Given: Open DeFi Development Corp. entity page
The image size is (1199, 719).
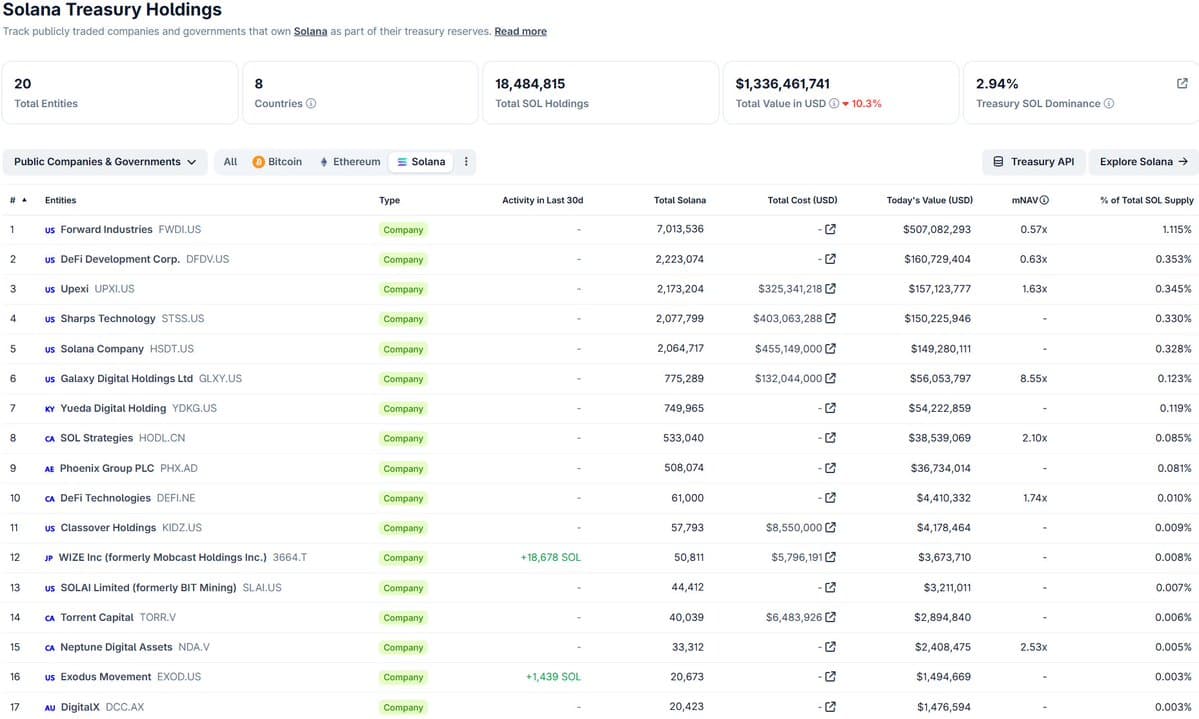Looking at the screenshot, I should click(120, 259).
